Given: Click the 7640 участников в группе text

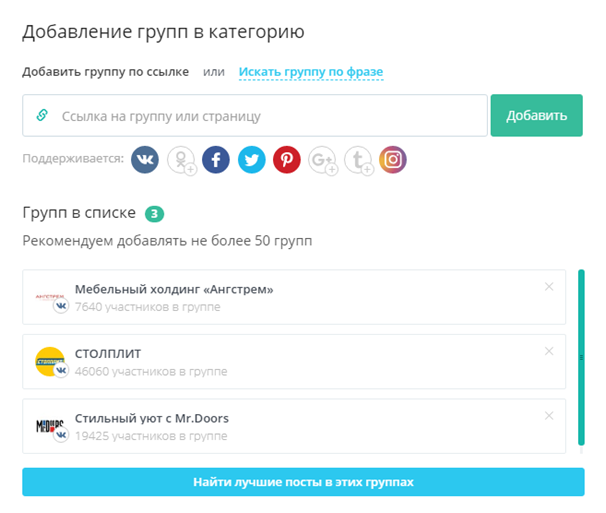Looking at the screenshot, I should click(148, 307).
